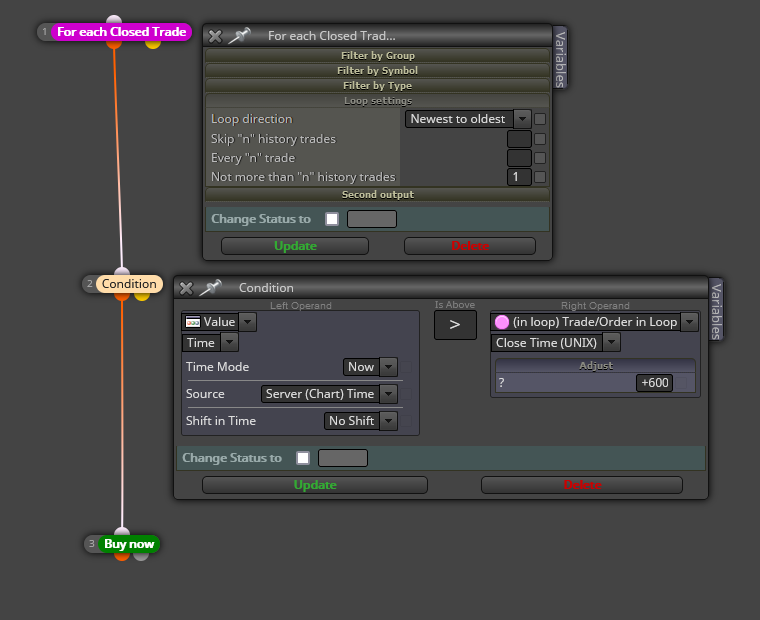Open Variables tab of Closed Trade panel

560,58
